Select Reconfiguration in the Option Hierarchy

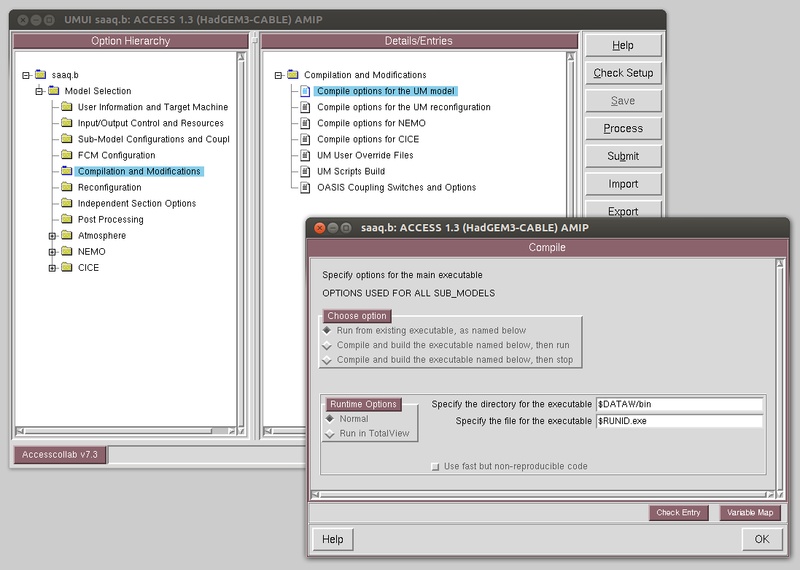[x=109, y=187]
